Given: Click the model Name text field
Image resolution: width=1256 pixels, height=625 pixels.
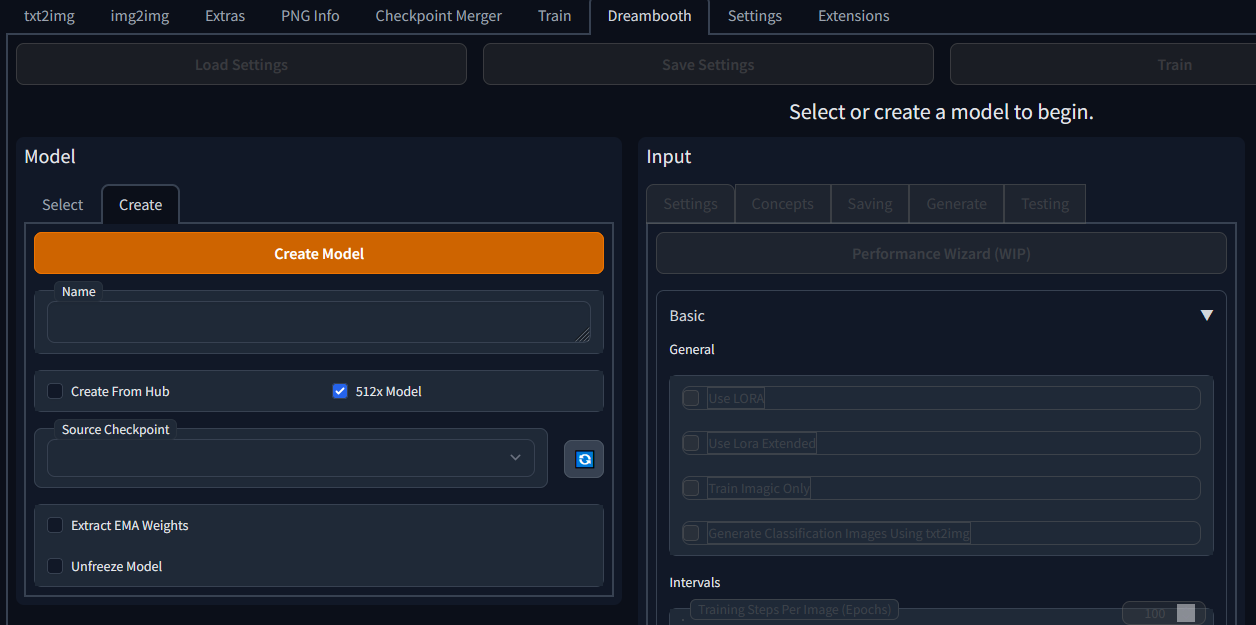Looking at the screenshot, I should (318, 322).
